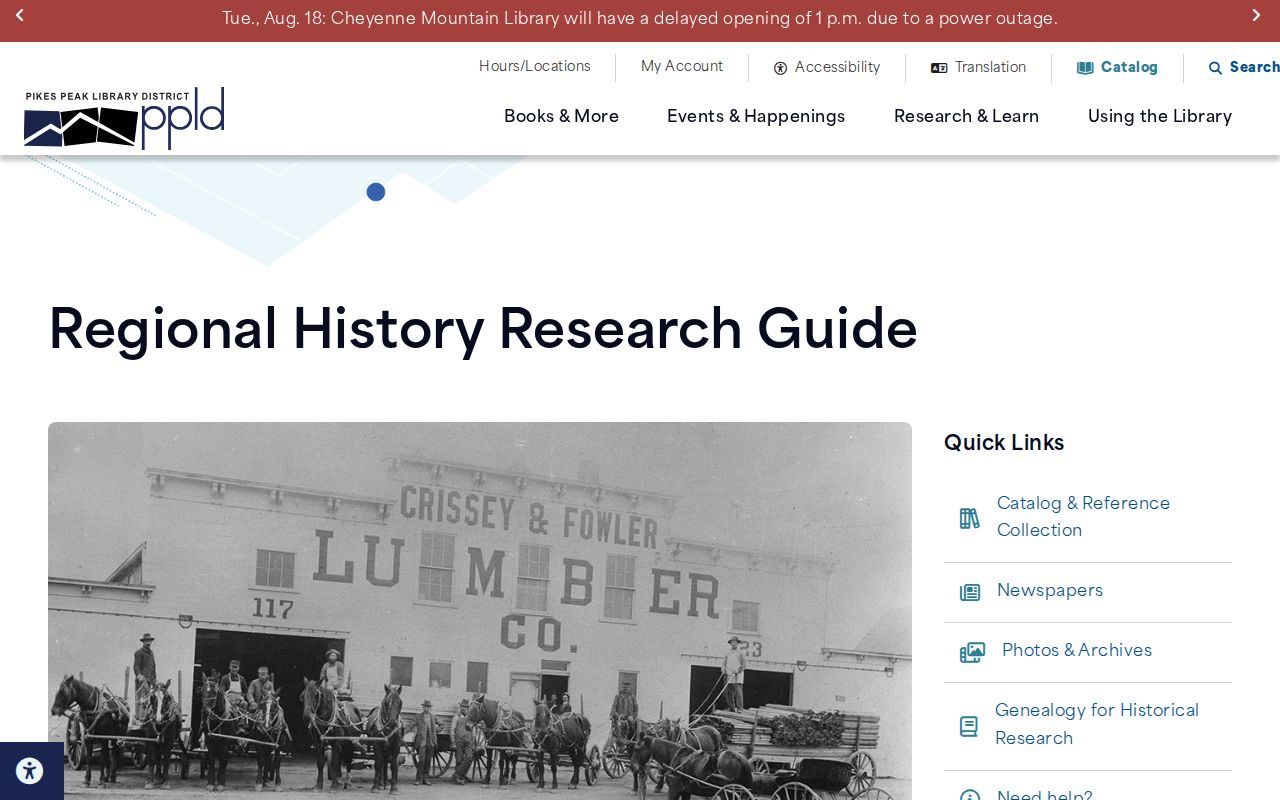1280x800 pixels.
Task: Click the Cheyenne Mountain Library delayed opening alert
Action: [x=640, y=18]
